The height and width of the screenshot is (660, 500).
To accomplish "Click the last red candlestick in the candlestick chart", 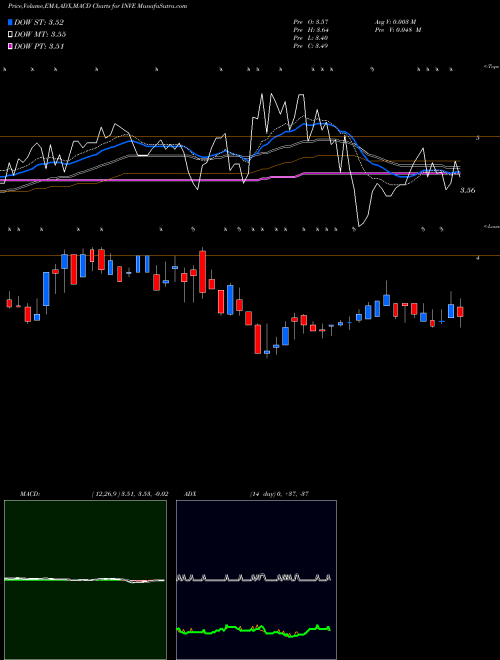I will tap(460, 312).
